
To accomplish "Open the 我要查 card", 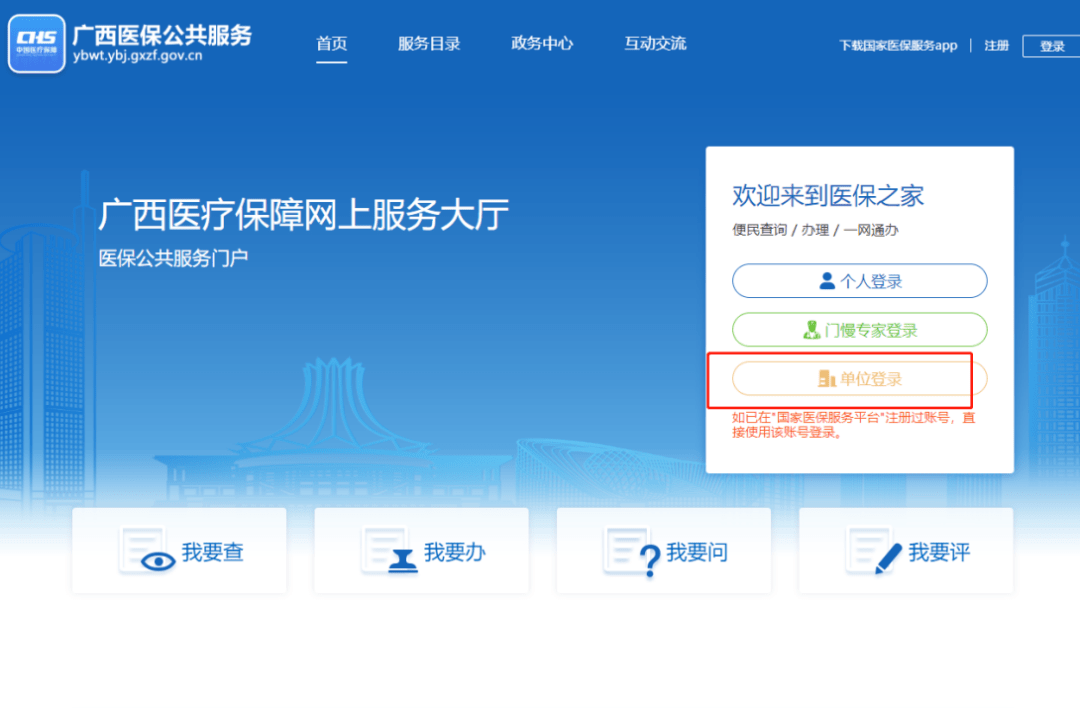I will [179, 550].
